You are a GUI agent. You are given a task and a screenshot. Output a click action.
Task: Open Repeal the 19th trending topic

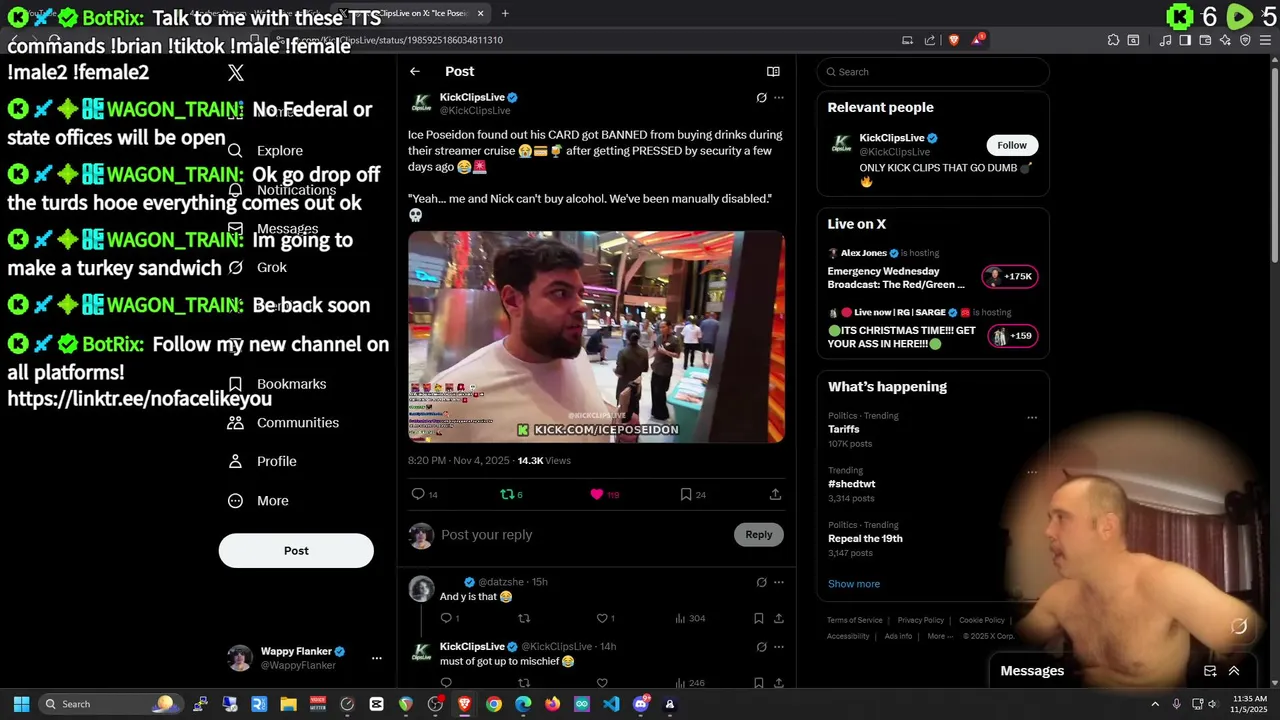tap(865, 539)
